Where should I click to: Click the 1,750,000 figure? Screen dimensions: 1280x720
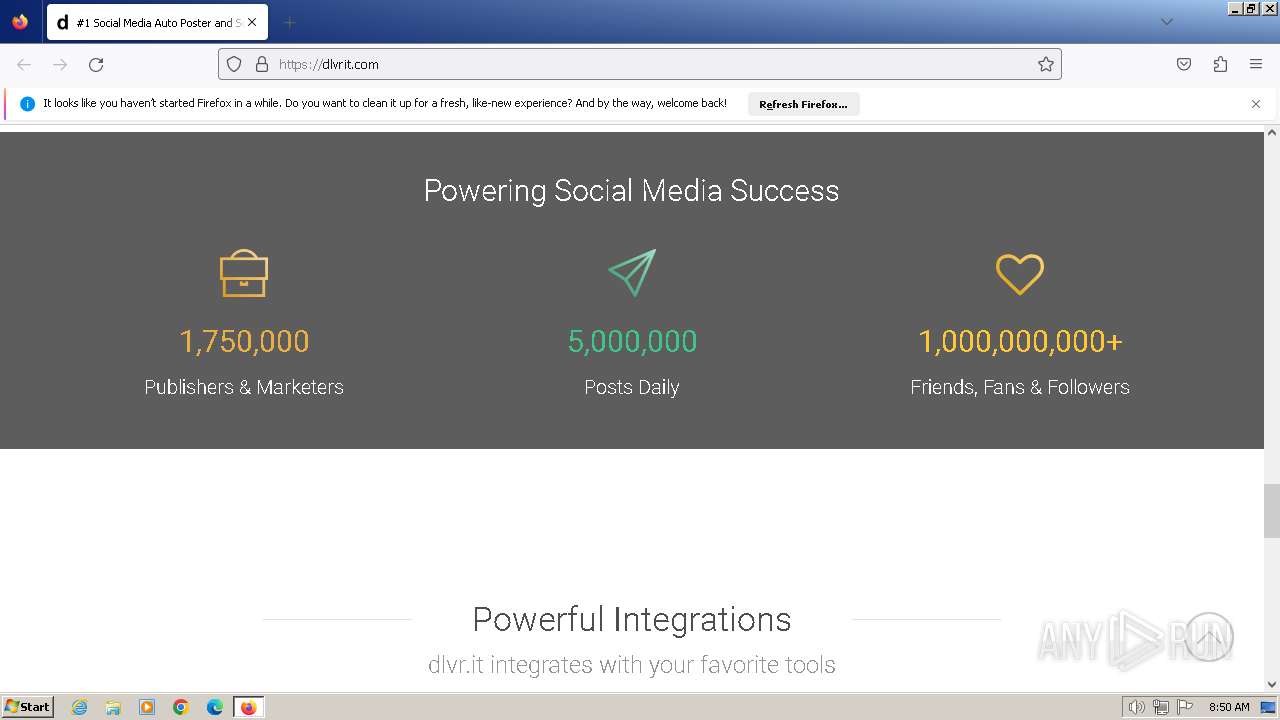[244, 341]
